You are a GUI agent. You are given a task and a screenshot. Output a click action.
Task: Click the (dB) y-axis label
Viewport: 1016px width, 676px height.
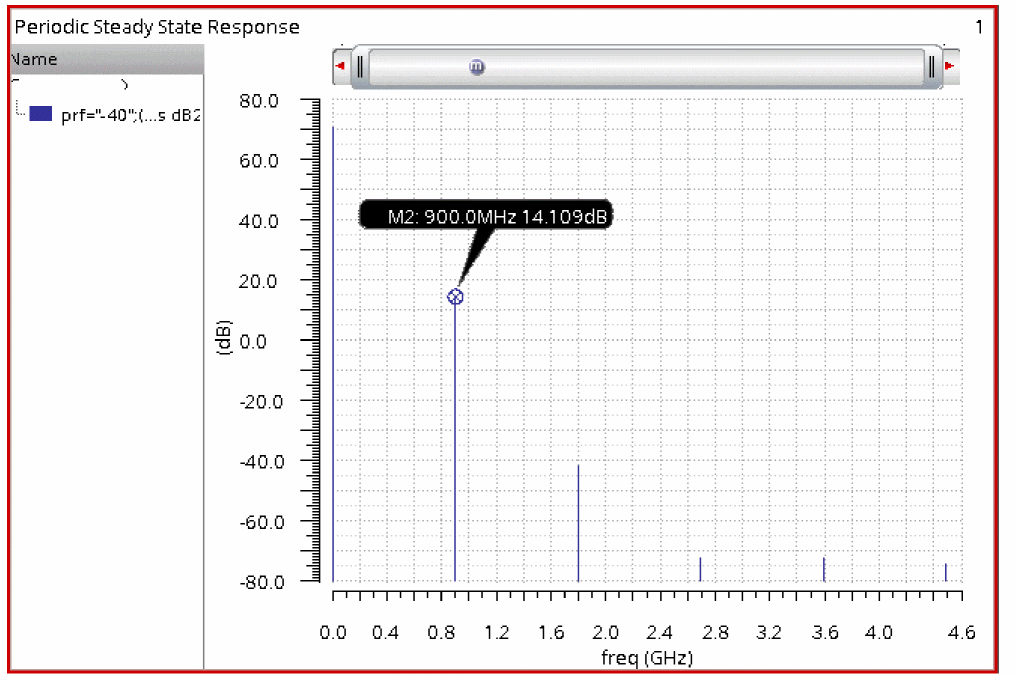pyautogui.click(x=222, y=337)
